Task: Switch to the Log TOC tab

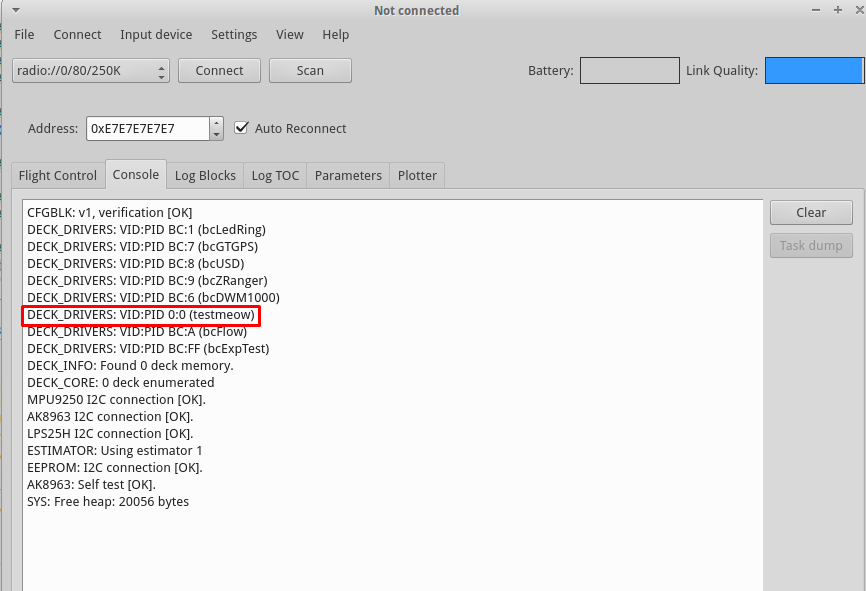Action: pos(275,175)
